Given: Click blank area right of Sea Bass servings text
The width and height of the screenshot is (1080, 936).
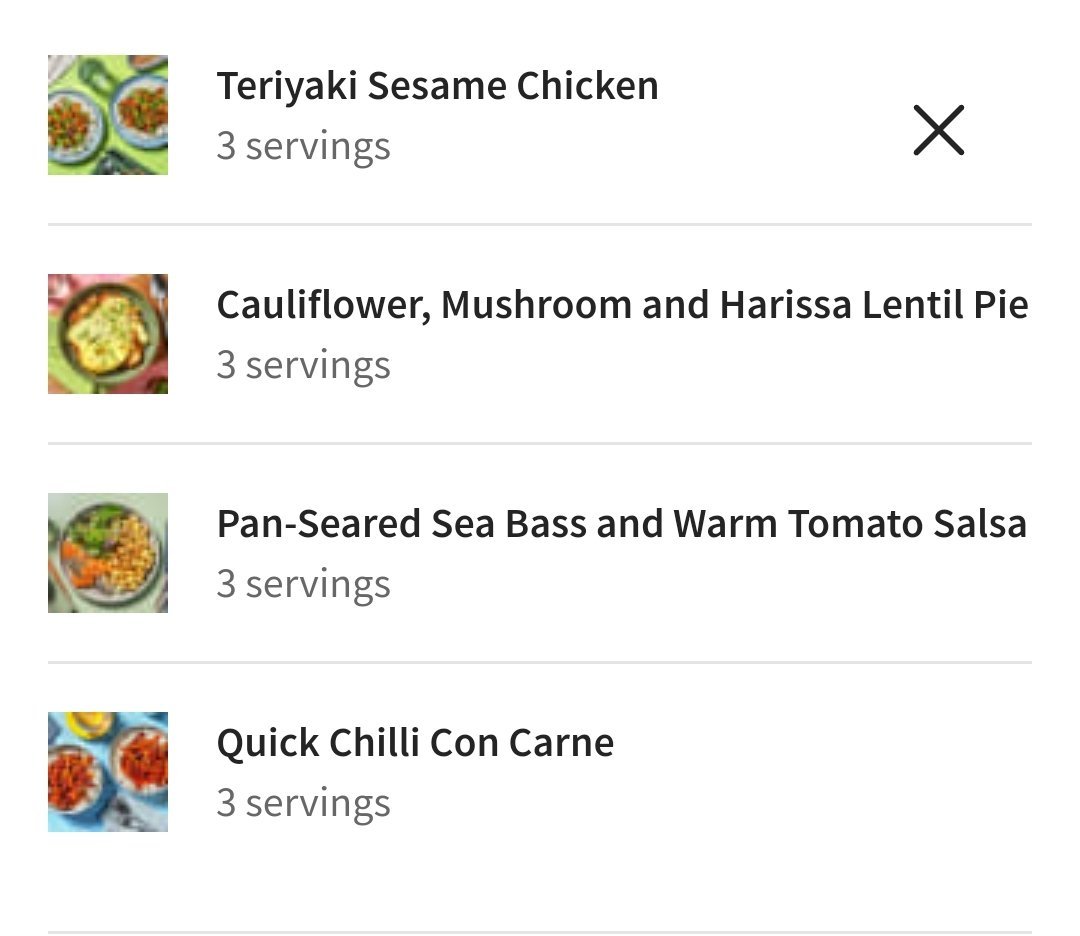Looking at the screenshot, I should (700, 585).
